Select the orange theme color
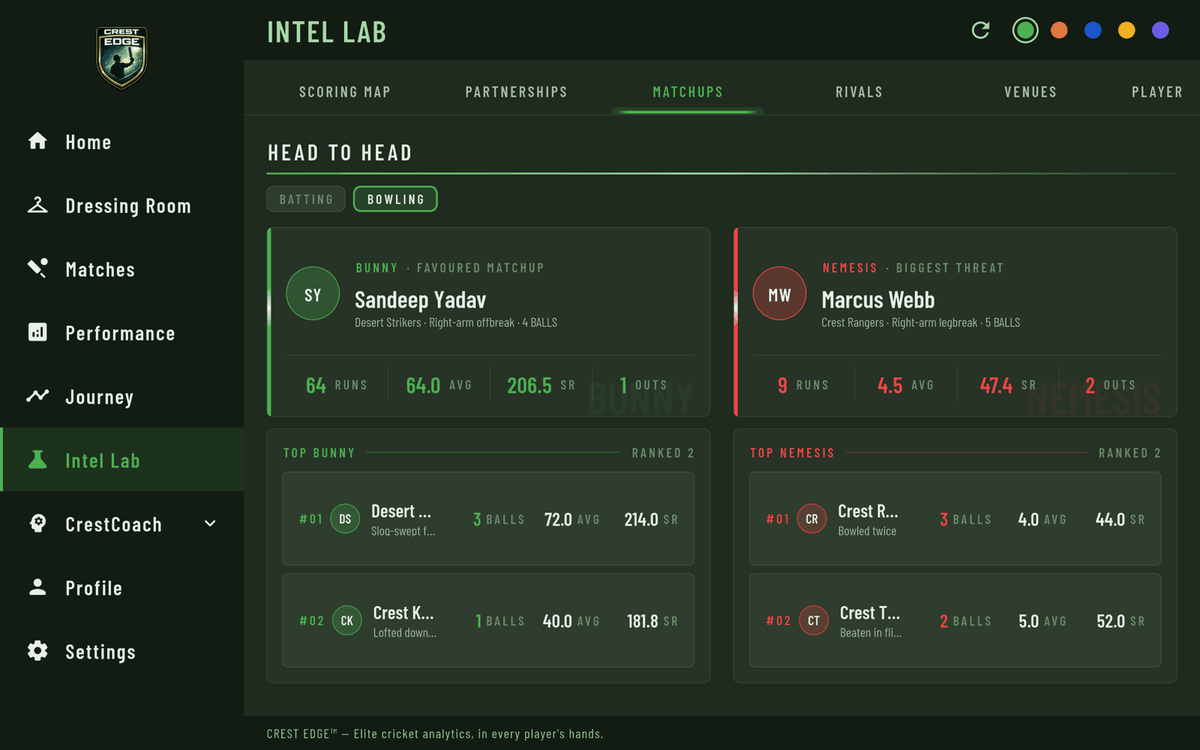 click(1059, 30)
